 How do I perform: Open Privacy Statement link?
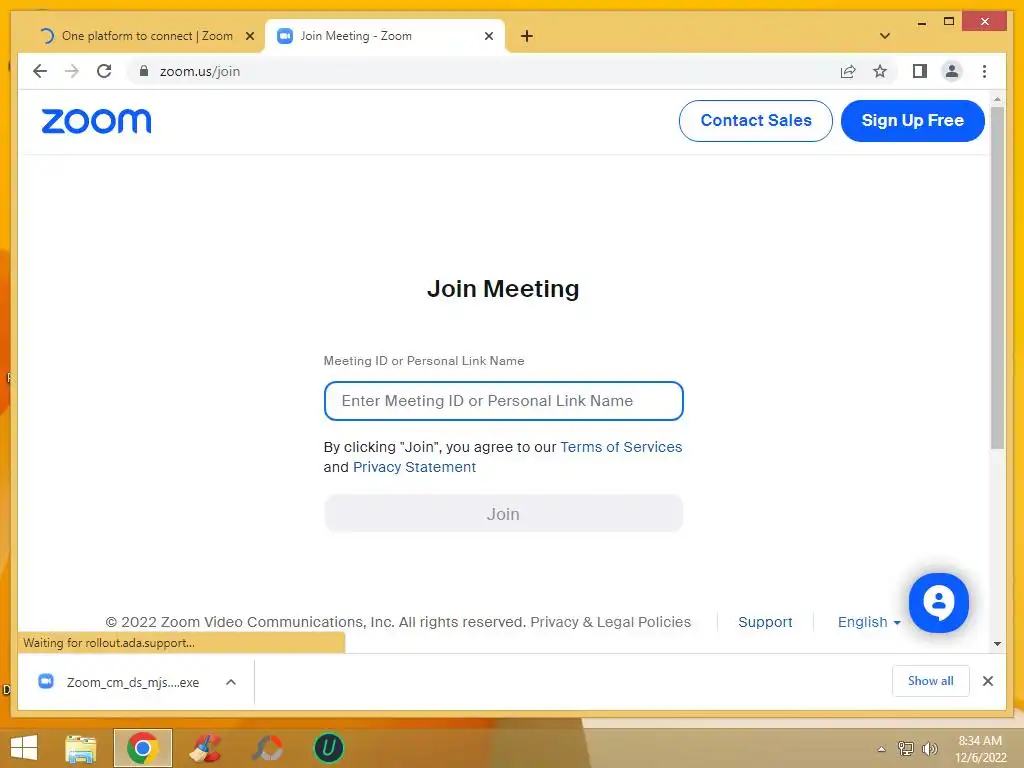(414, 468)
